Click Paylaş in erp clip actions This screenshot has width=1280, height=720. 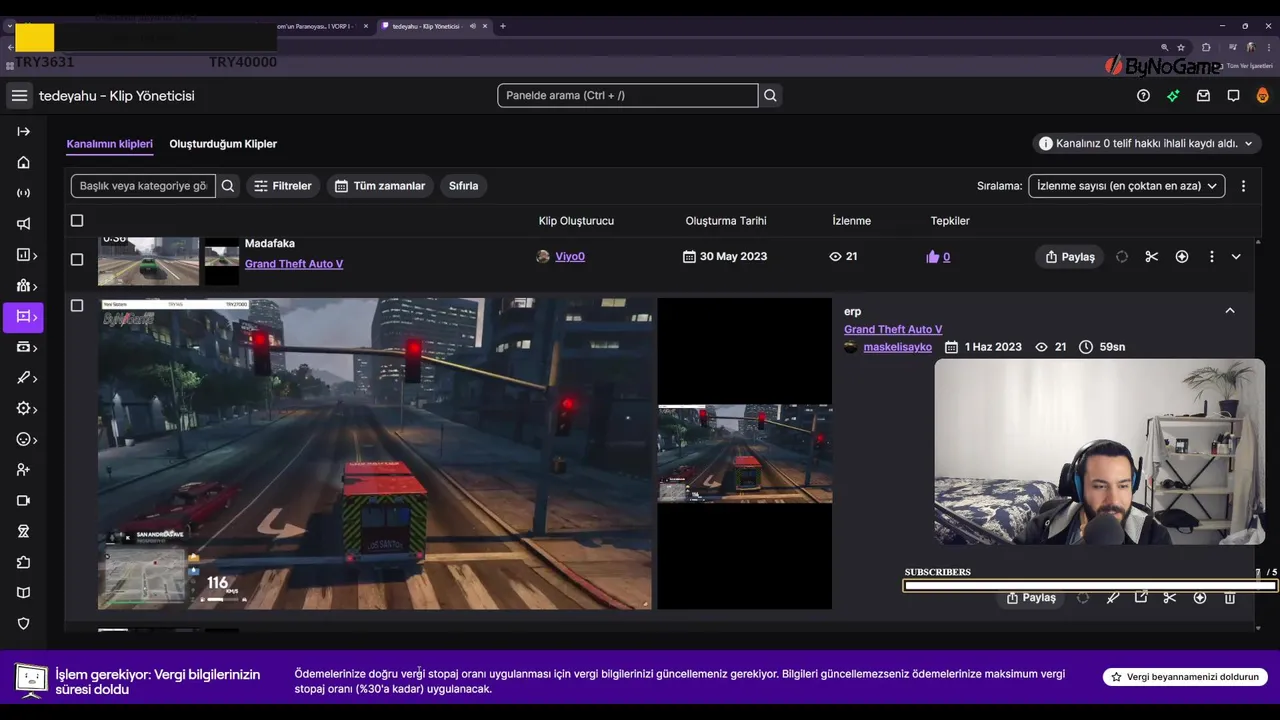1030,598
